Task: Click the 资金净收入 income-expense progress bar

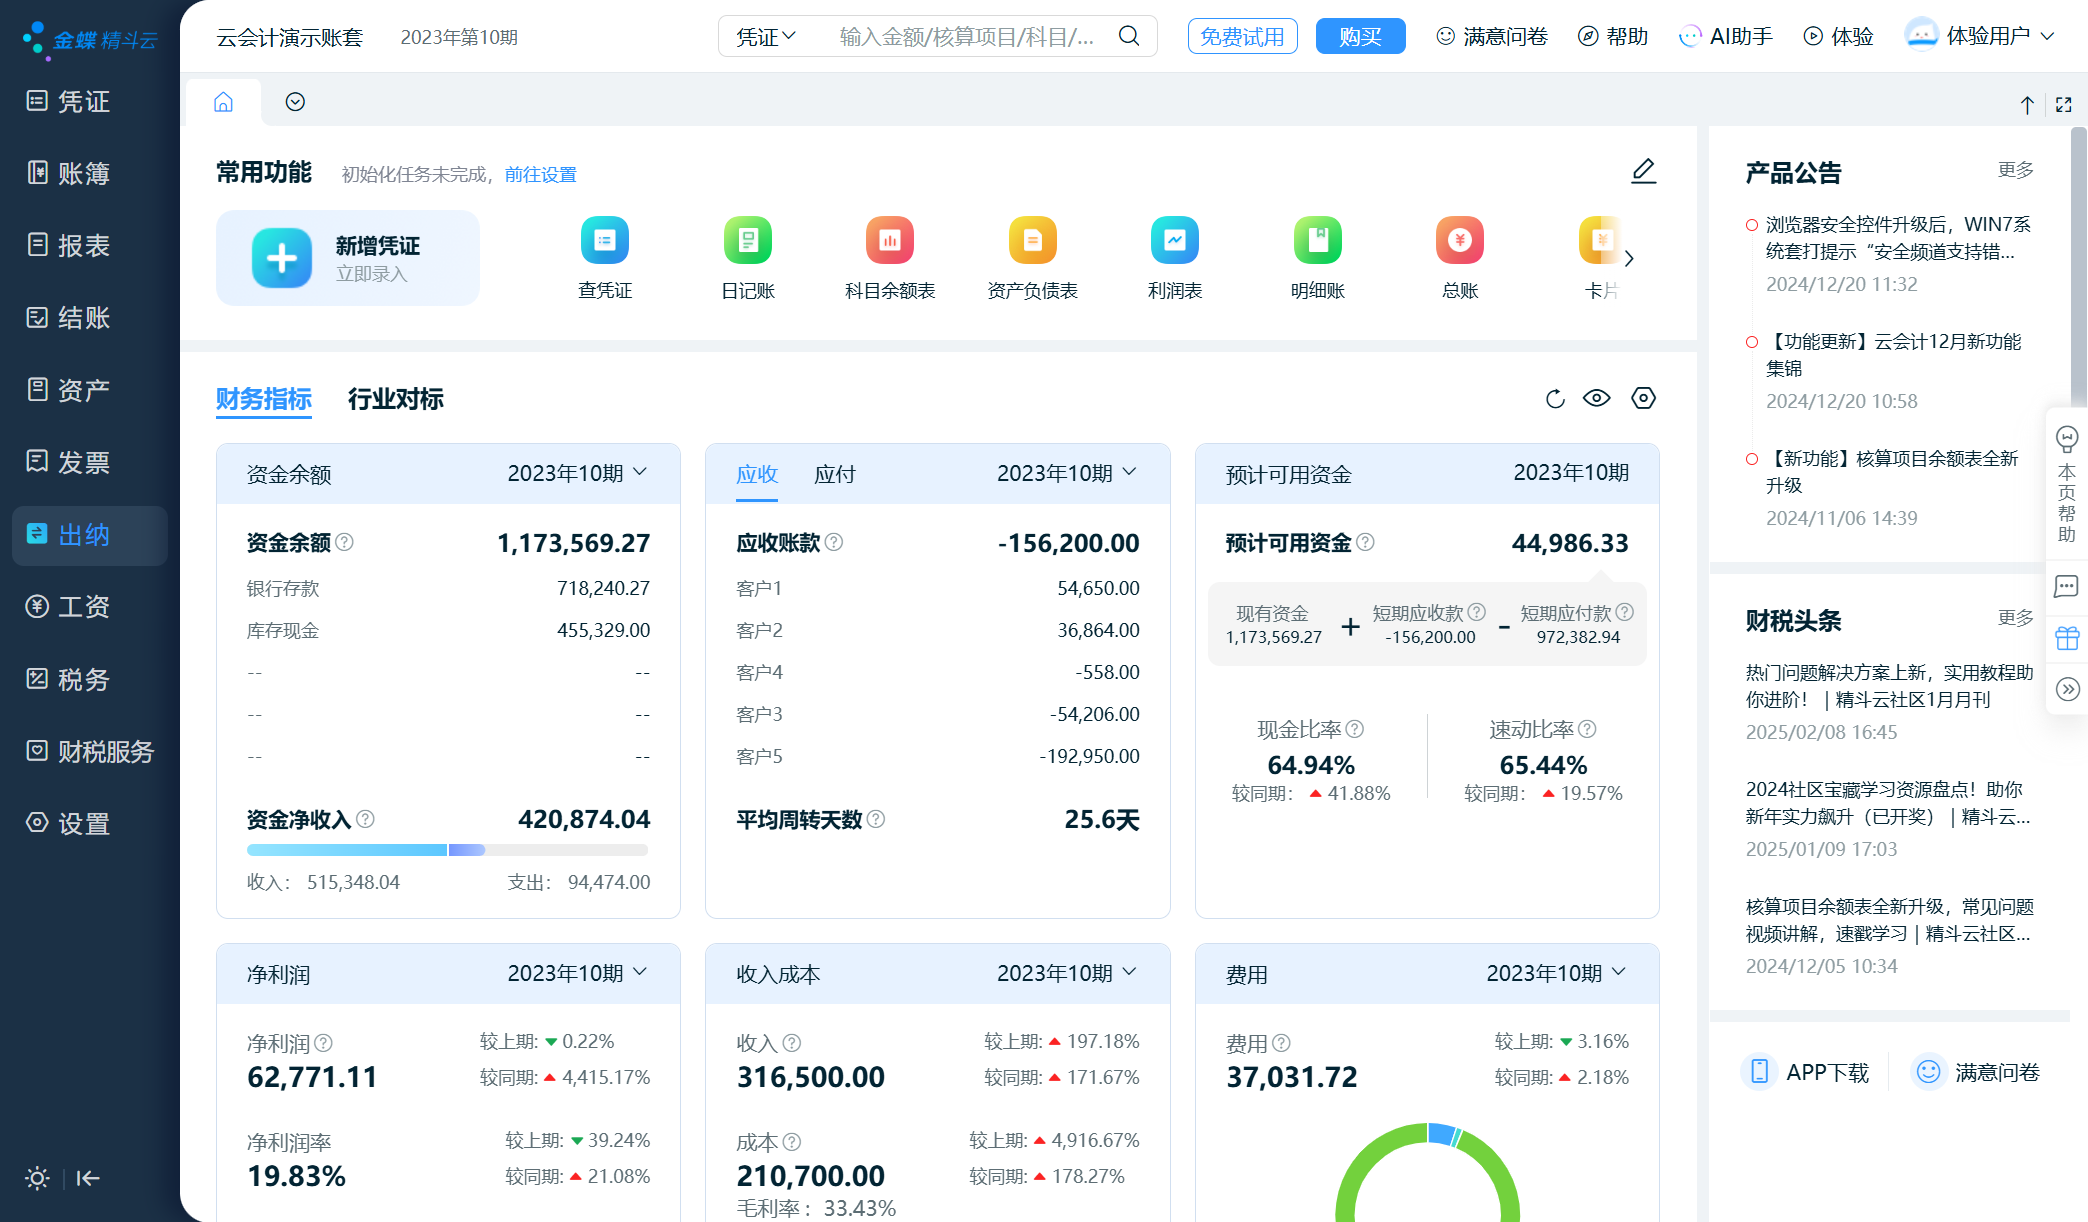Action: click(x=447, y=850)
